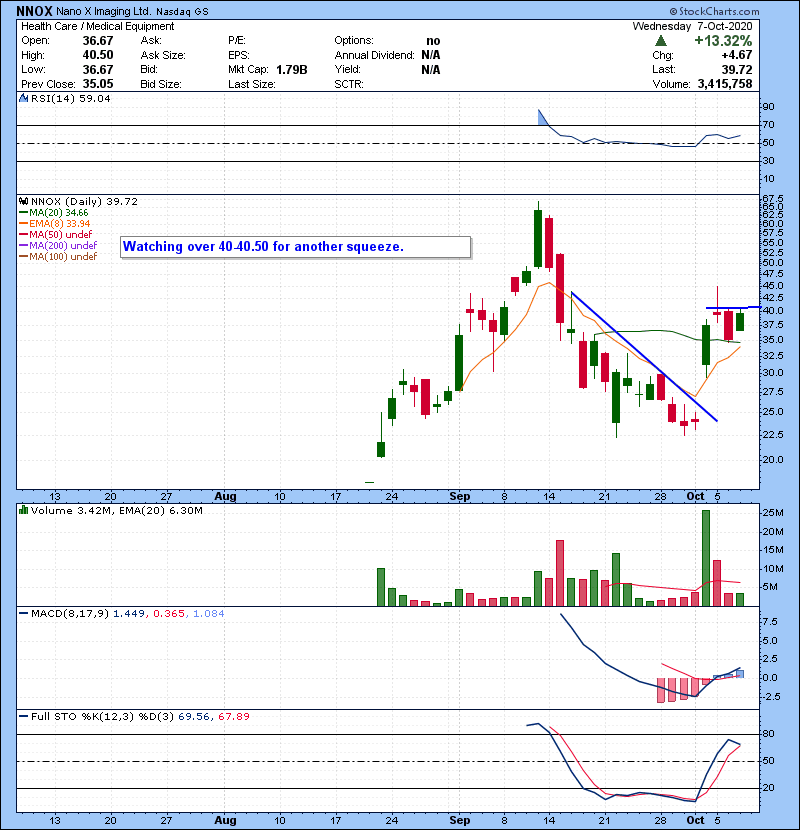Click the RSI value 59.04

click(x=96, y=98)
